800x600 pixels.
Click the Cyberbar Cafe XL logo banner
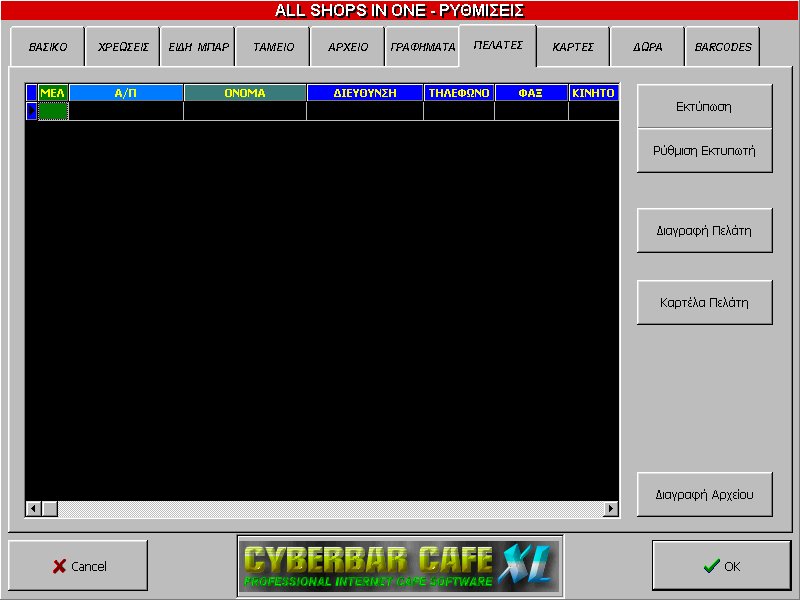(x=400, y=566)
